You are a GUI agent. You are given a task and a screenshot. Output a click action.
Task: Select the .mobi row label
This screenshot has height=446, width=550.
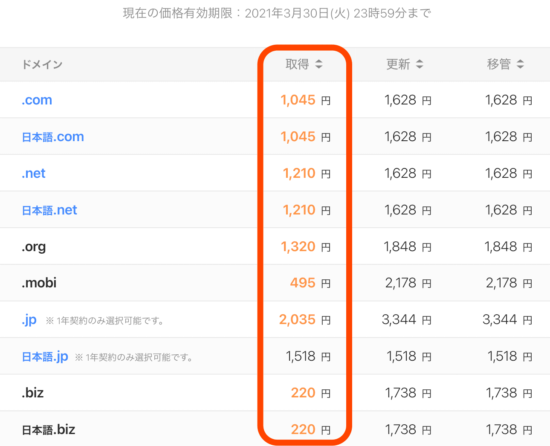(39, 283)
